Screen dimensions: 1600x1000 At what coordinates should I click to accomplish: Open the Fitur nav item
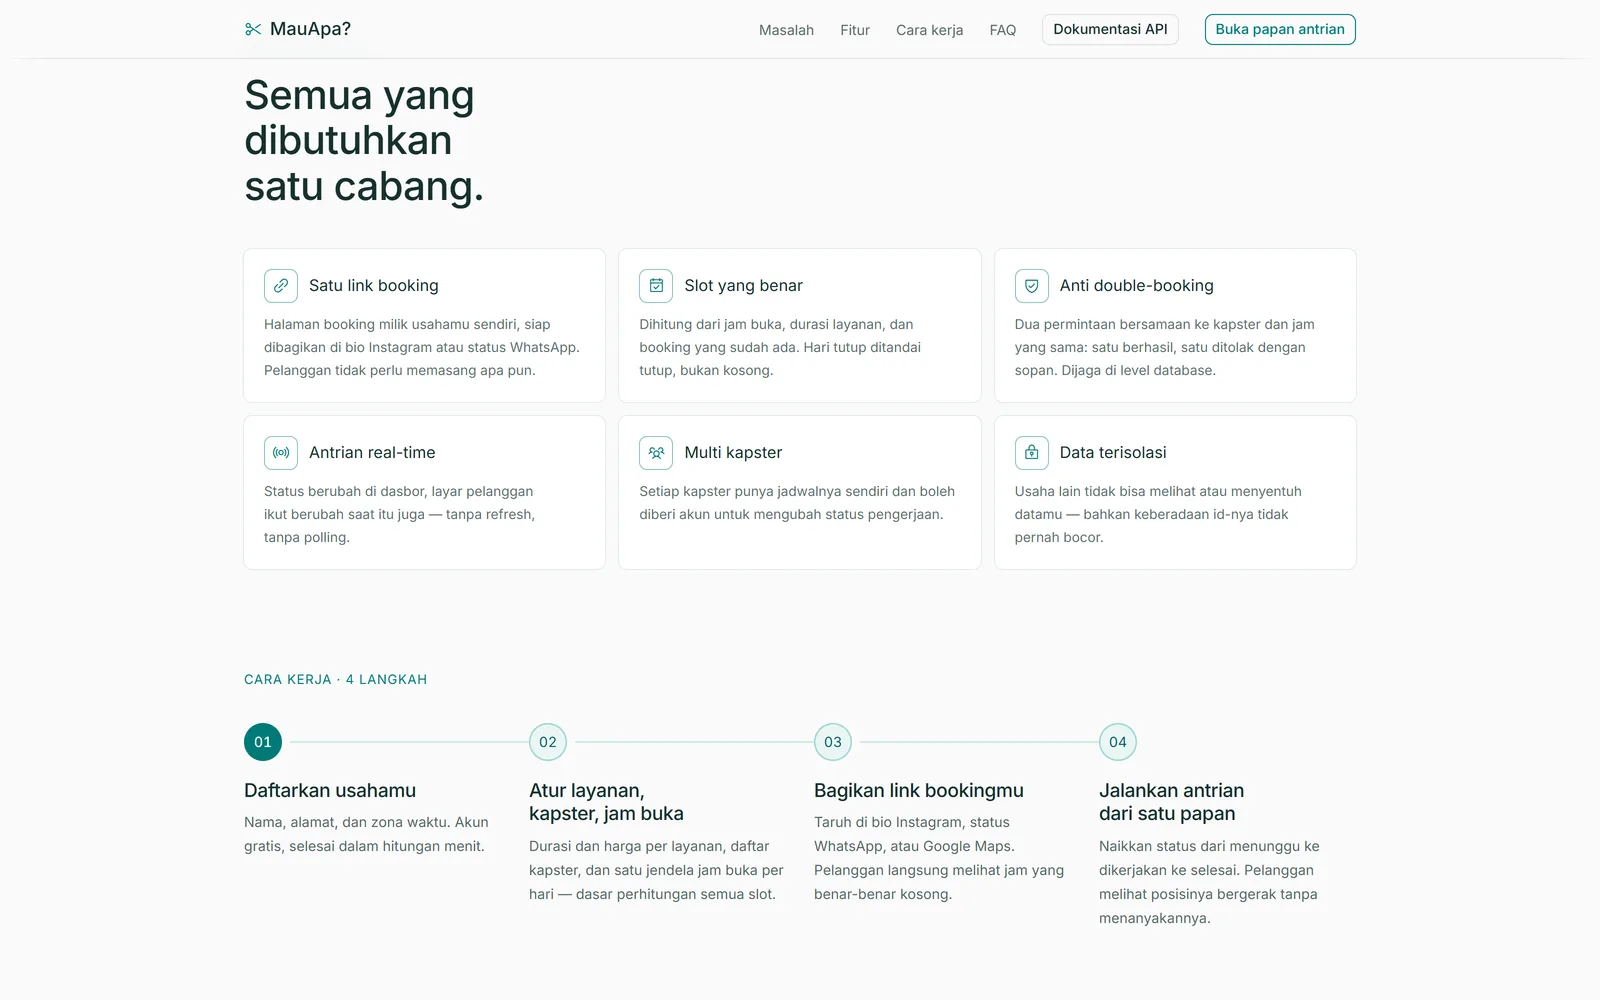click(x=855, y=30)
